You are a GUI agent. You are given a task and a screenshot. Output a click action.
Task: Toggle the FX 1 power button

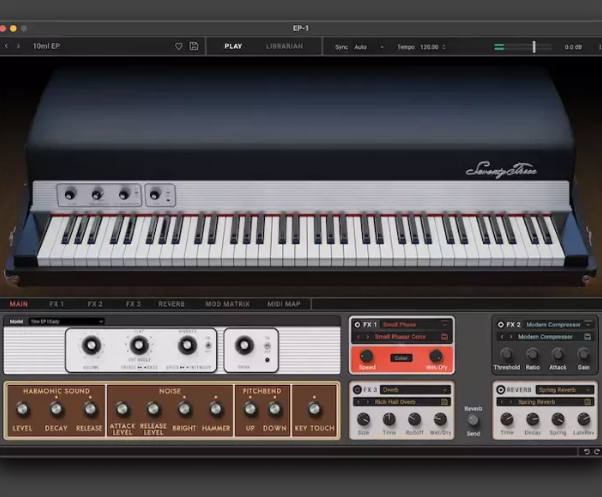click(x=357, y=325)
